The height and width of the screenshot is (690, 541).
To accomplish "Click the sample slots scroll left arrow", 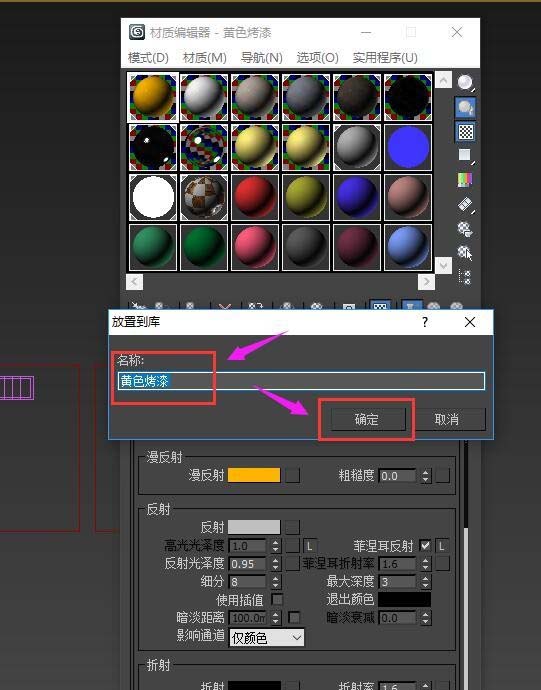I will 134,282.
